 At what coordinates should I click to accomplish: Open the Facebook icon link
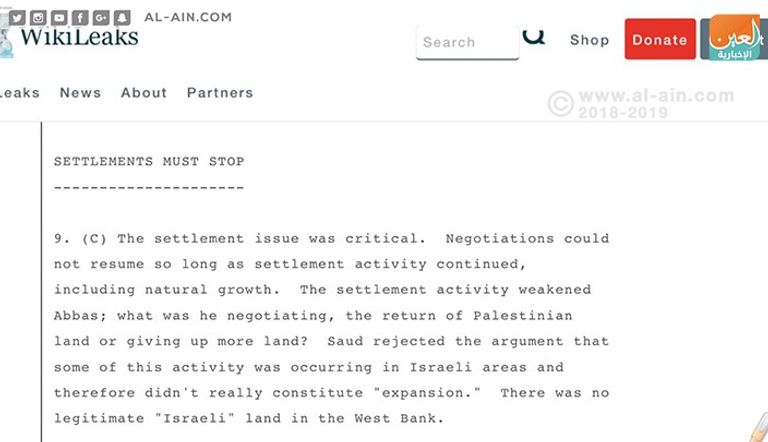pos(81,17)
